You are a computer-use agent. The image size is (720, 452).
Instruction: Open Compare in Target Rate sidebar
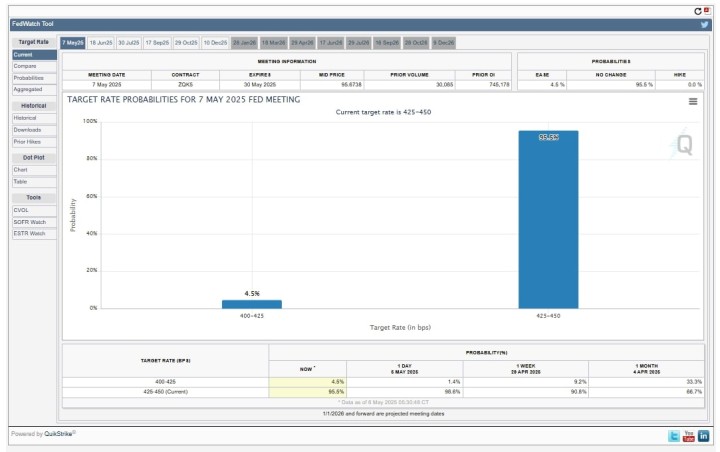click(25, 66)
